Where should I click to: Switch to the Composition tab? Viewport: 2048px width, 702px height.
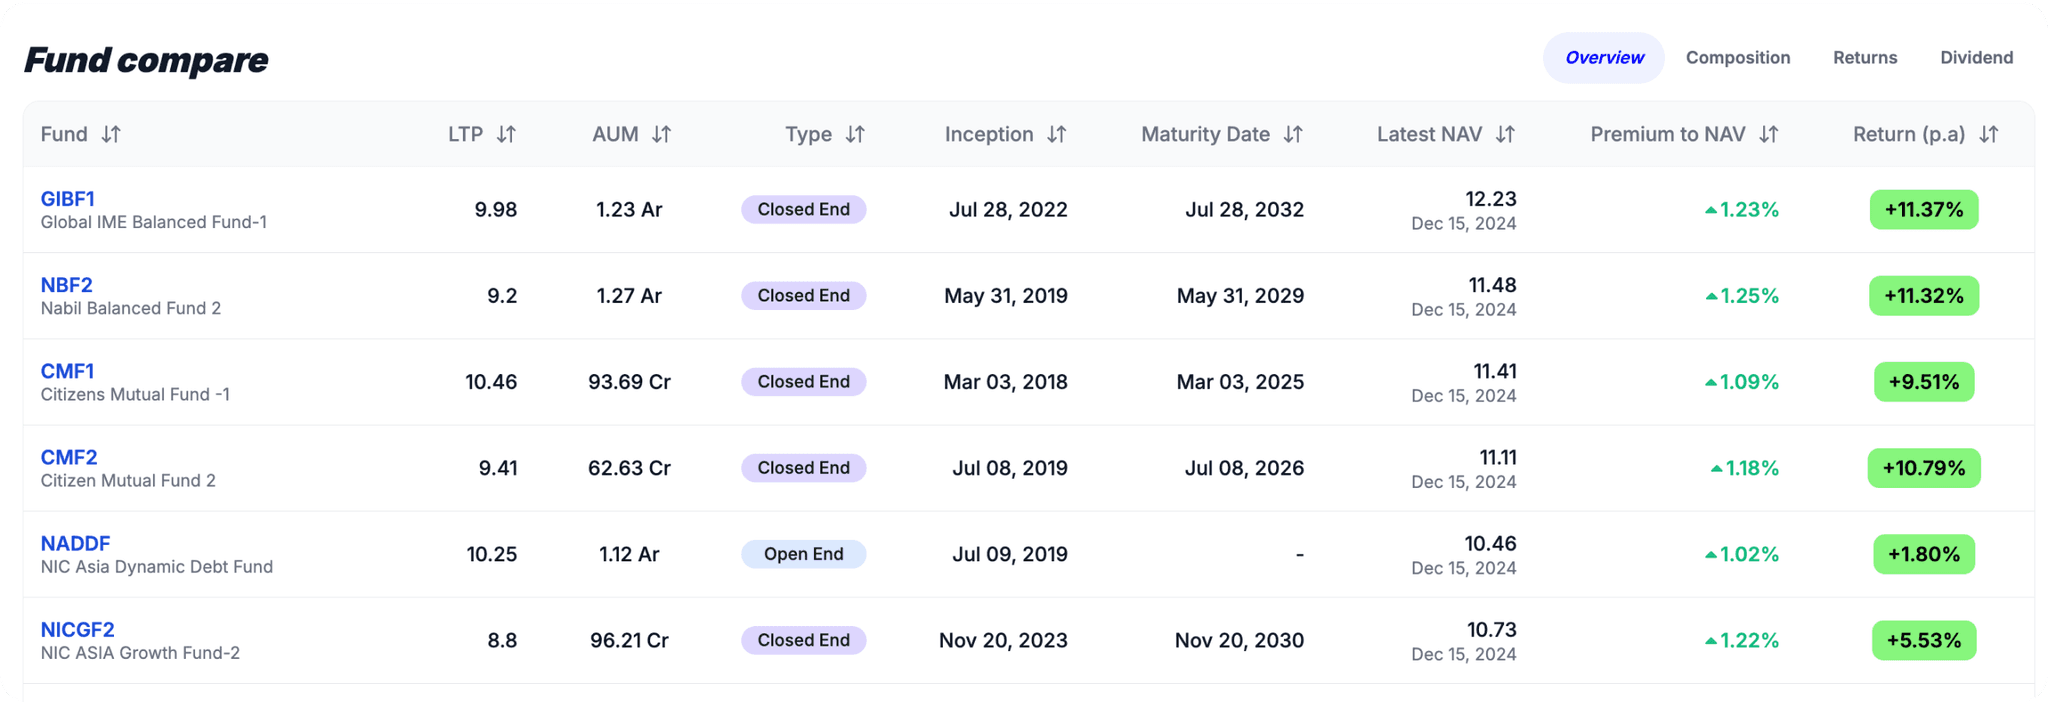[x=1737, y=57]
